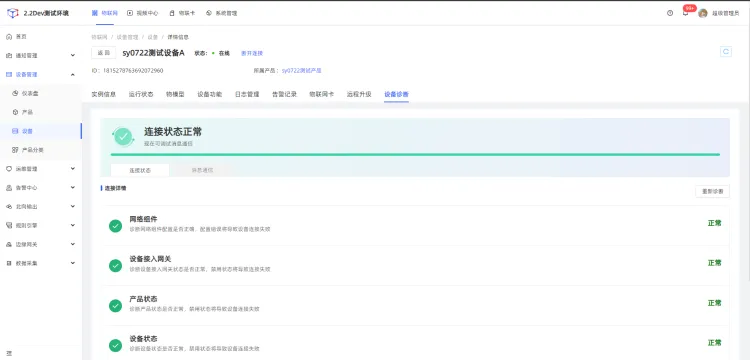
Task: Click the 连接详情 section heading
Action: [115, 188]
